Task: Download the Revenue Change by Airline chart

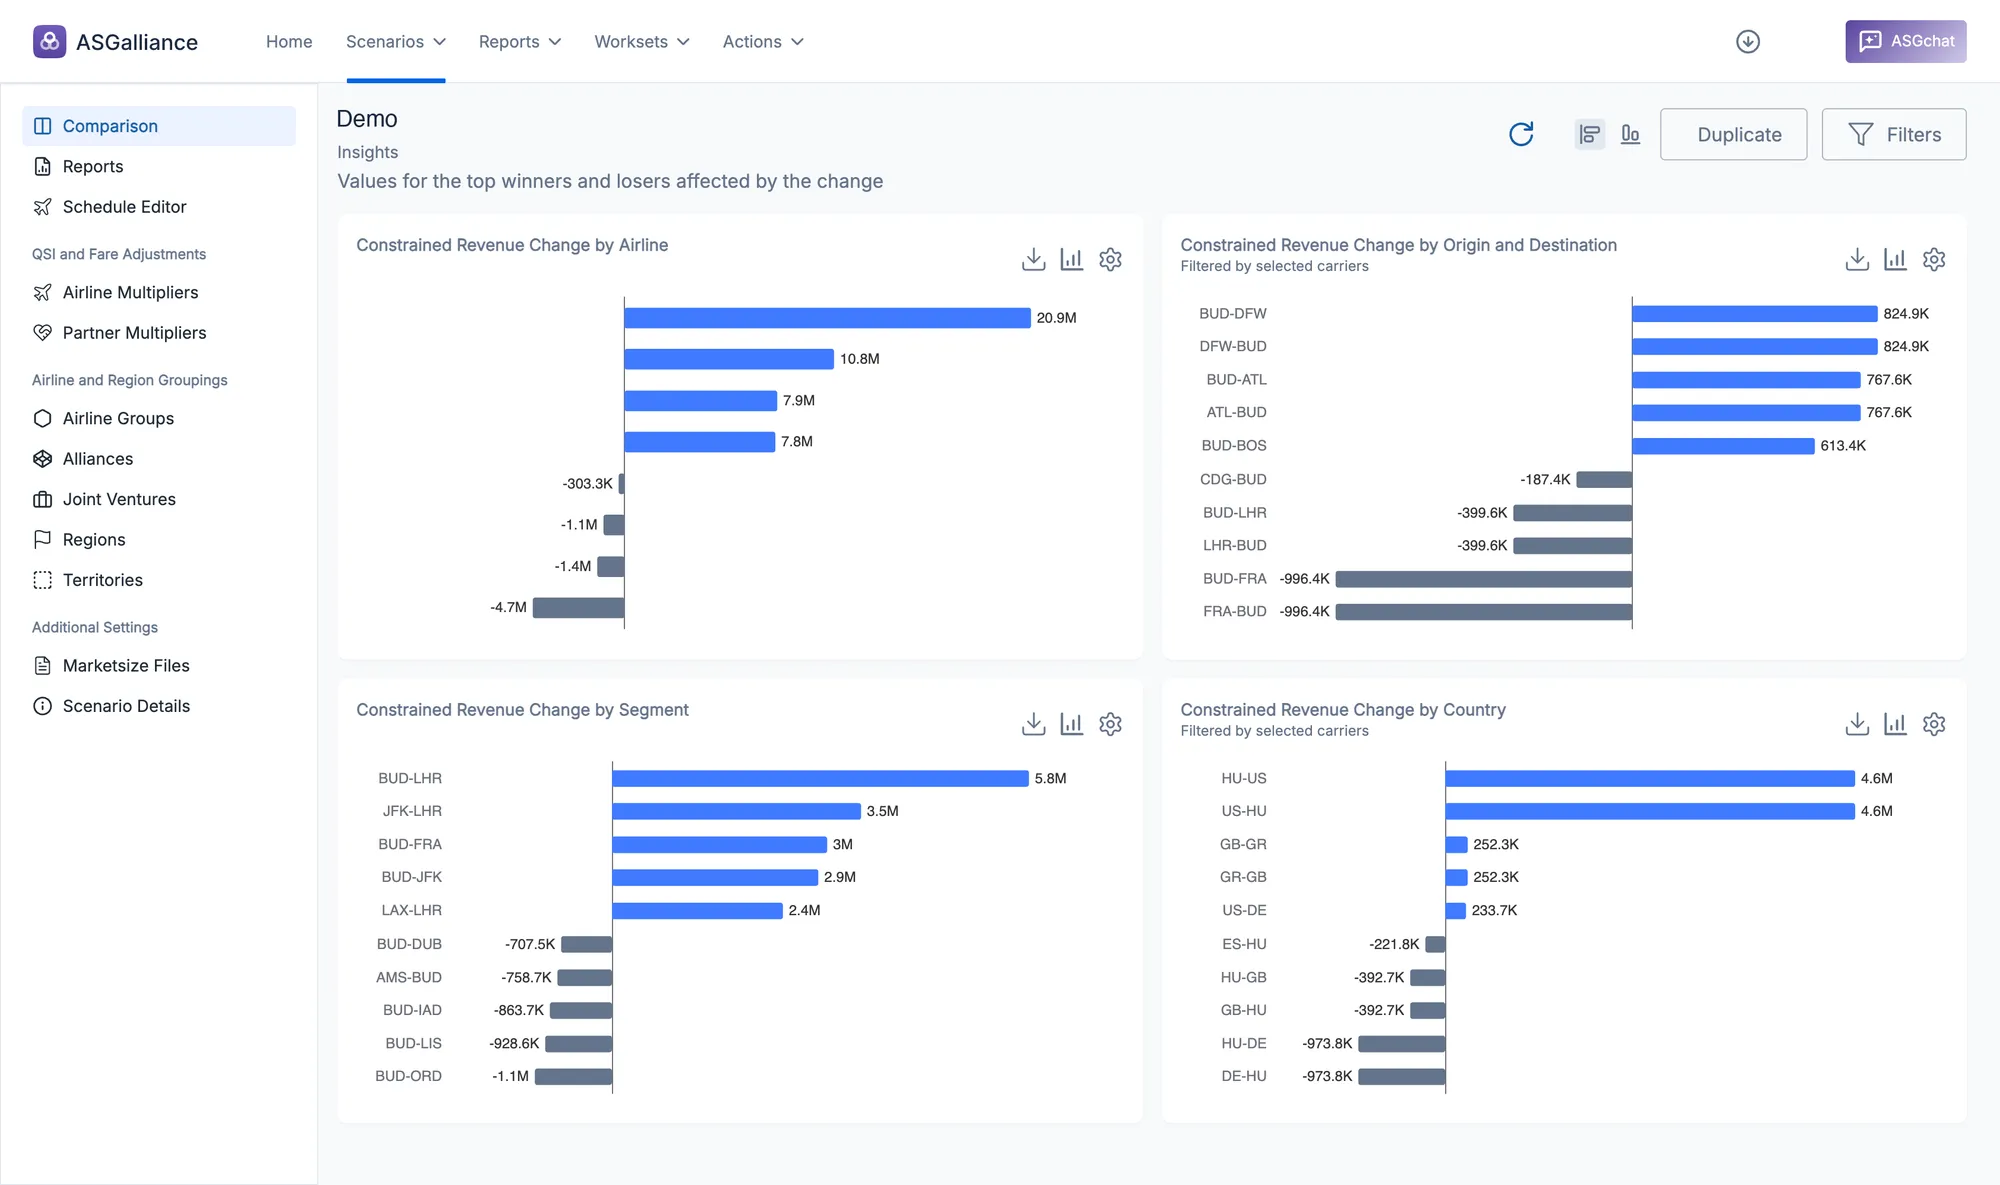Action: click(x=1033, y=259)
